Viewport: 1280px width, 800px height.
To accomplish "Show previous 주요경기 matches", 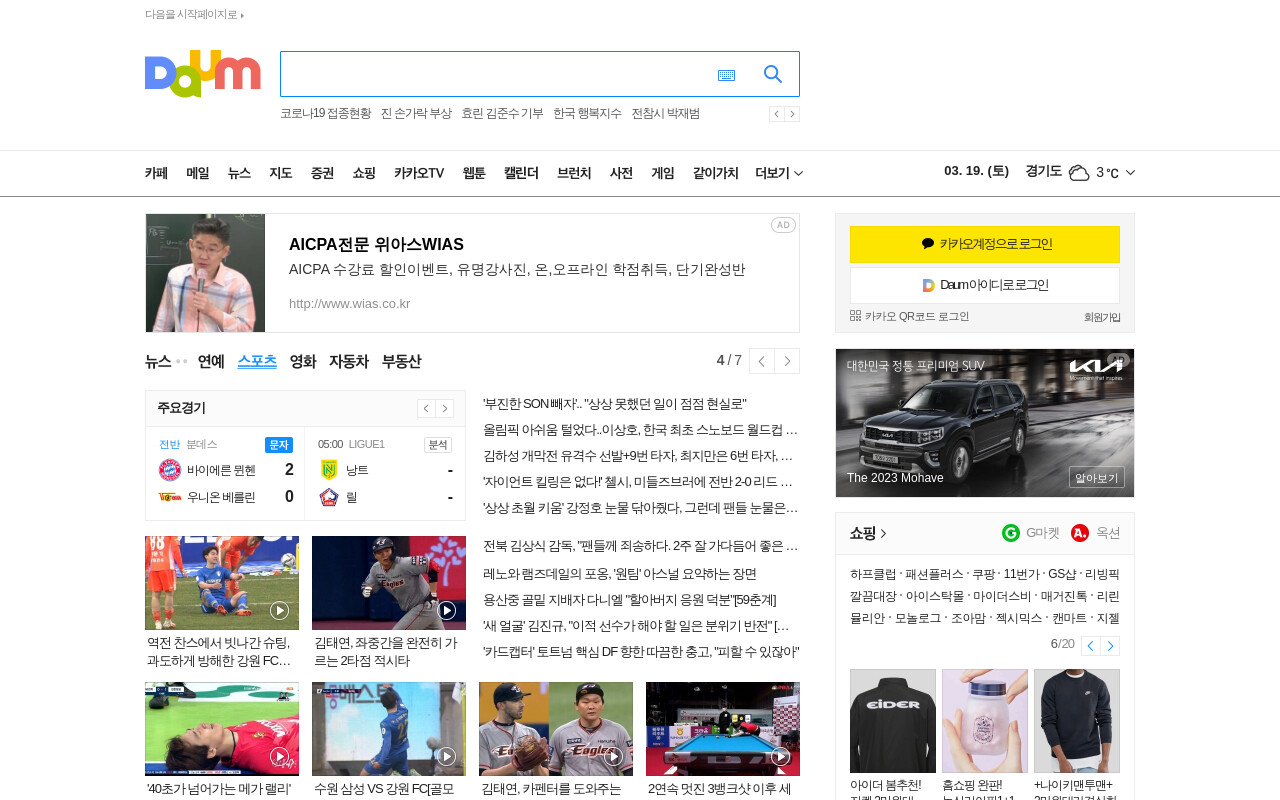I will tap(426, 408).
